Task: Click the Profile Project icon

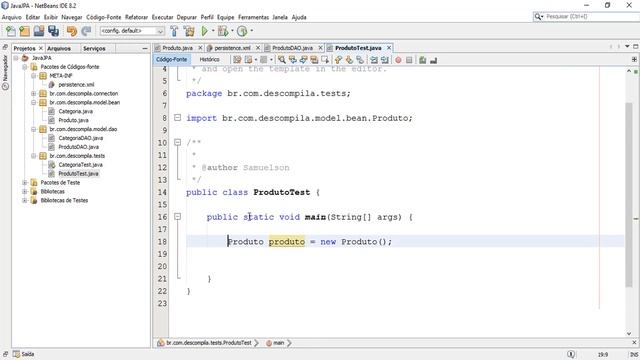Action: pyautogui.click(x=242, y=31)
